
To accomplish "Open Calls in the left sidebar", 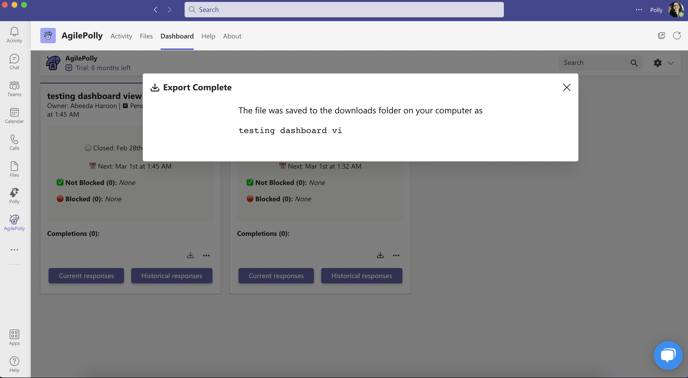I will 14,142.
